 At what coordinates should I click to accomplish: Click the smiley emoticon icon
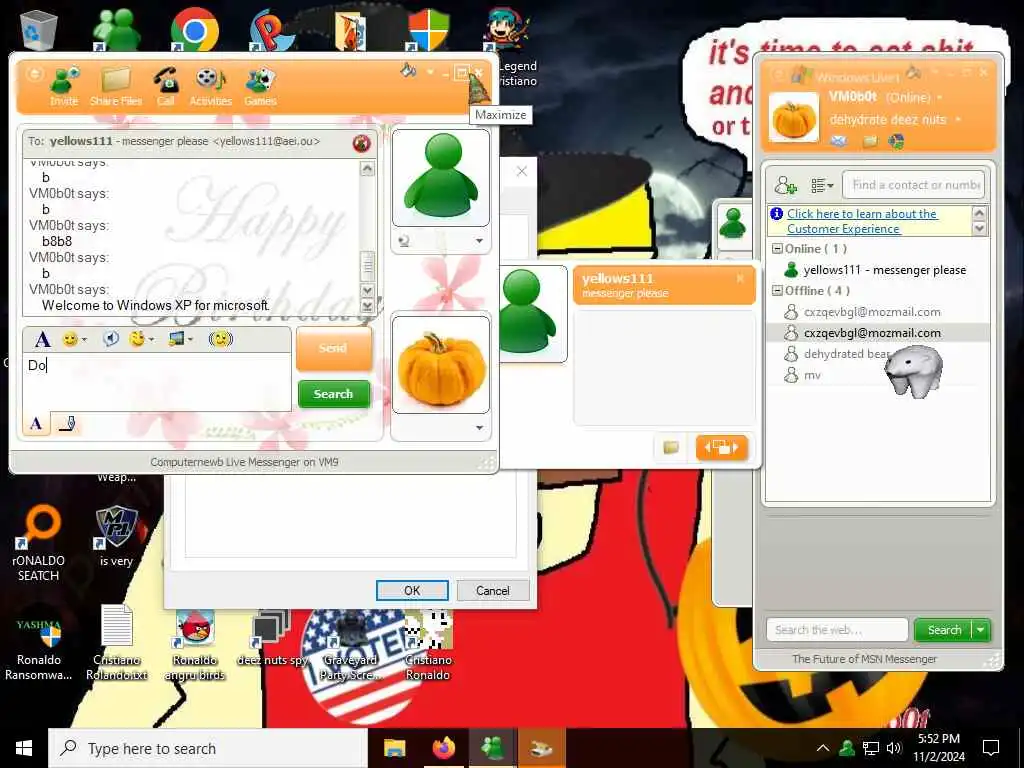(x=70, y=339)
